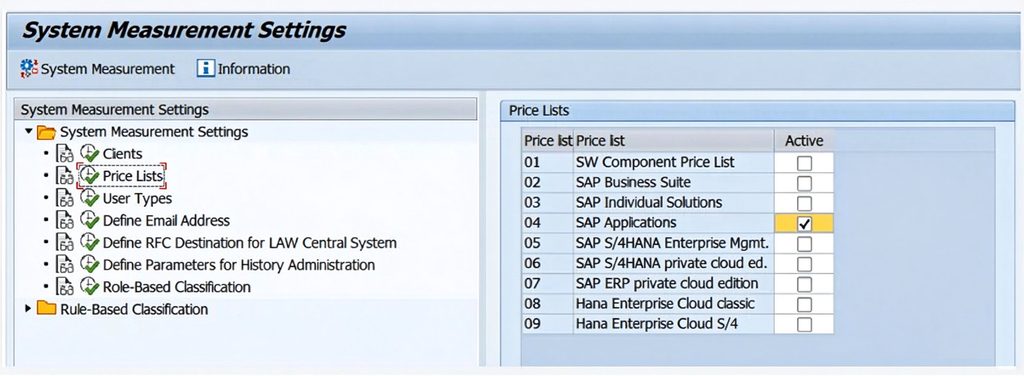Click price list number cell '07'
Screen dimensions: 1024x376
pyautogui.click(x=547, y=284)
